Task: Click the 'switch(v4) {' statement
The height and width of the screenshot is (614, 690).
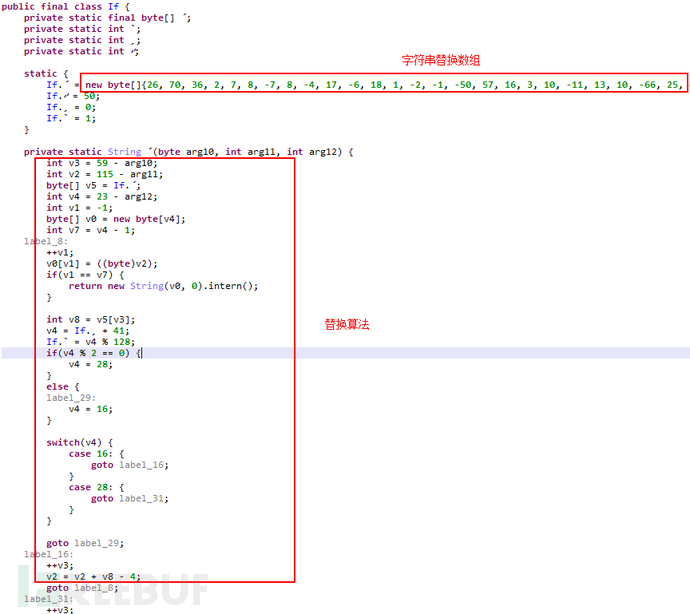Action: 80,443
